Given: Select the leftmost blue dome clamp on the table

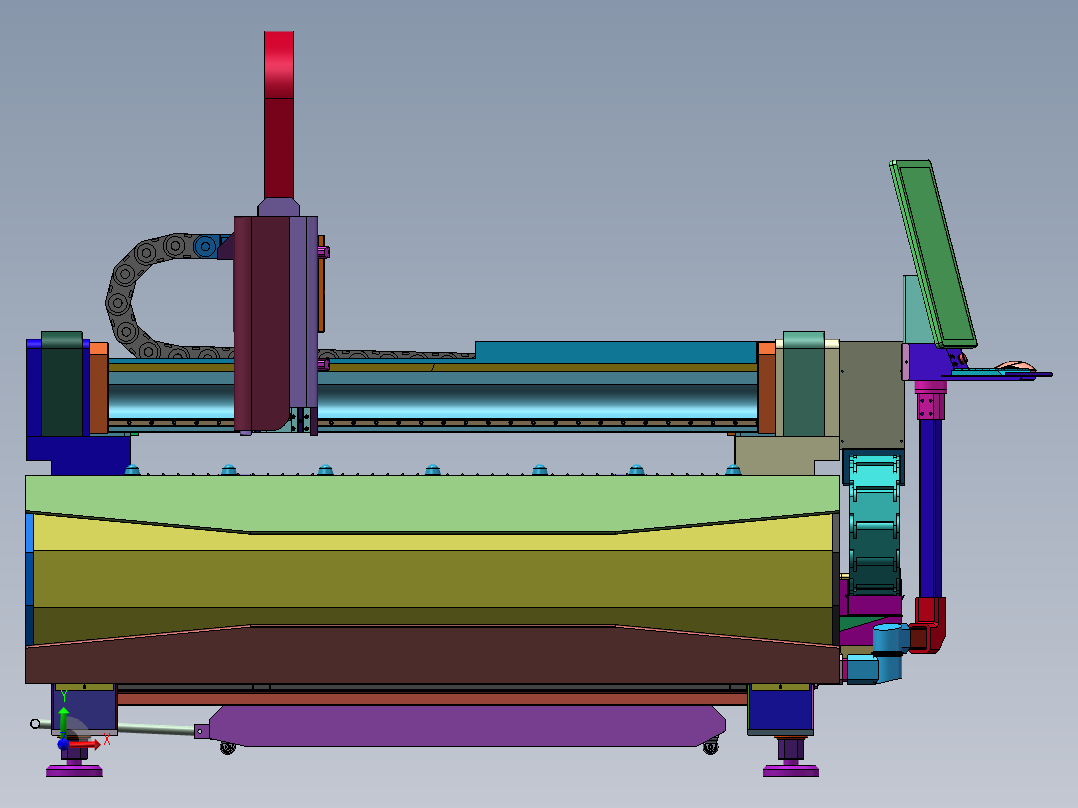Looking at the screenshot, I should pyautogui.click(x=132, y=470).
